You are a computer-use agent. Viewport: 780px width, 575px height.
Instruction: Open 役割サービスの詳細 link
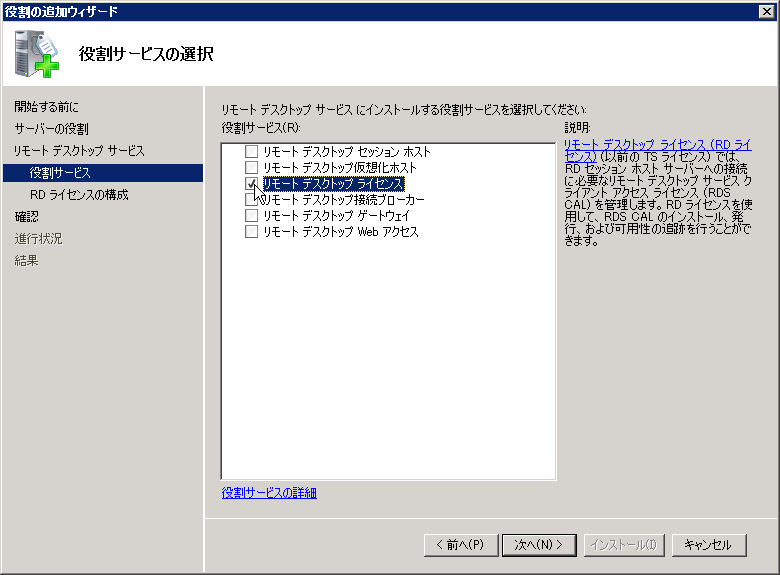click(269, 492)
